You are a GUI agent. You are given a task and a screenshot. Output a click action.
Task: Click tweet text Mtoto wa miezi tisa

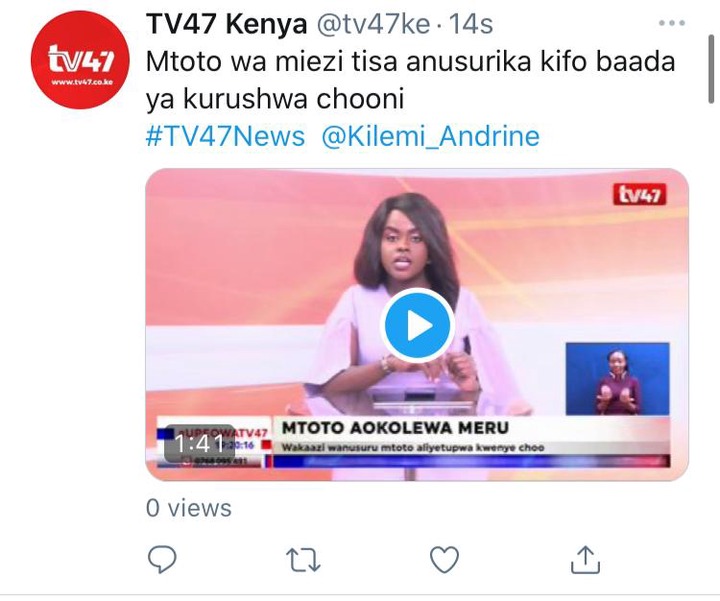click(x=271, y=62)
